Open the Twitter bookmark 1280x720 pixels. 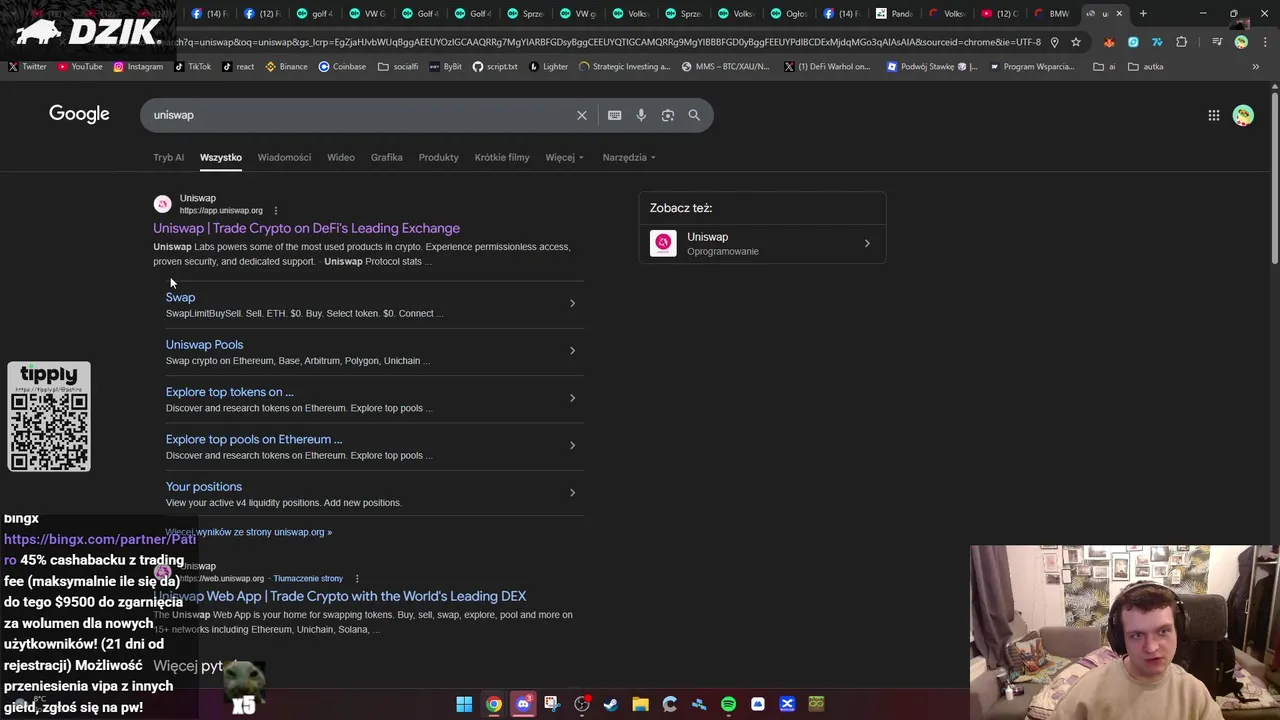pos(27,67)
